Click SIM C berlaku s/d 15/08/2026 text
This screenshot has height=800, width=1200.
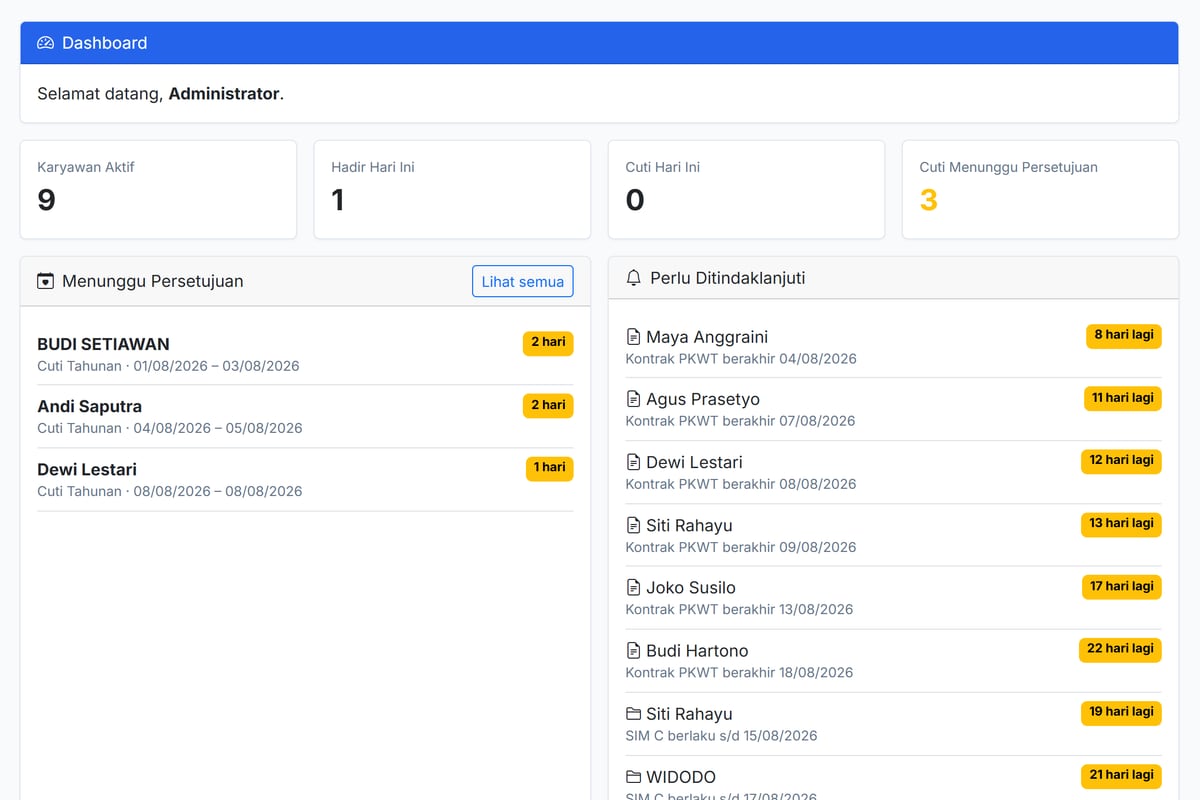point(721,736)
